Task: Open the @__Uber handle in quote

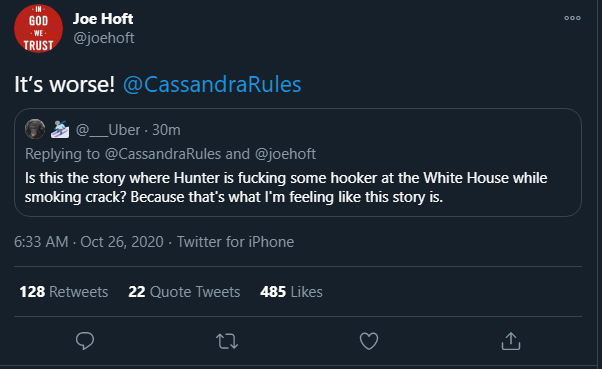Action: pos(108,130)
